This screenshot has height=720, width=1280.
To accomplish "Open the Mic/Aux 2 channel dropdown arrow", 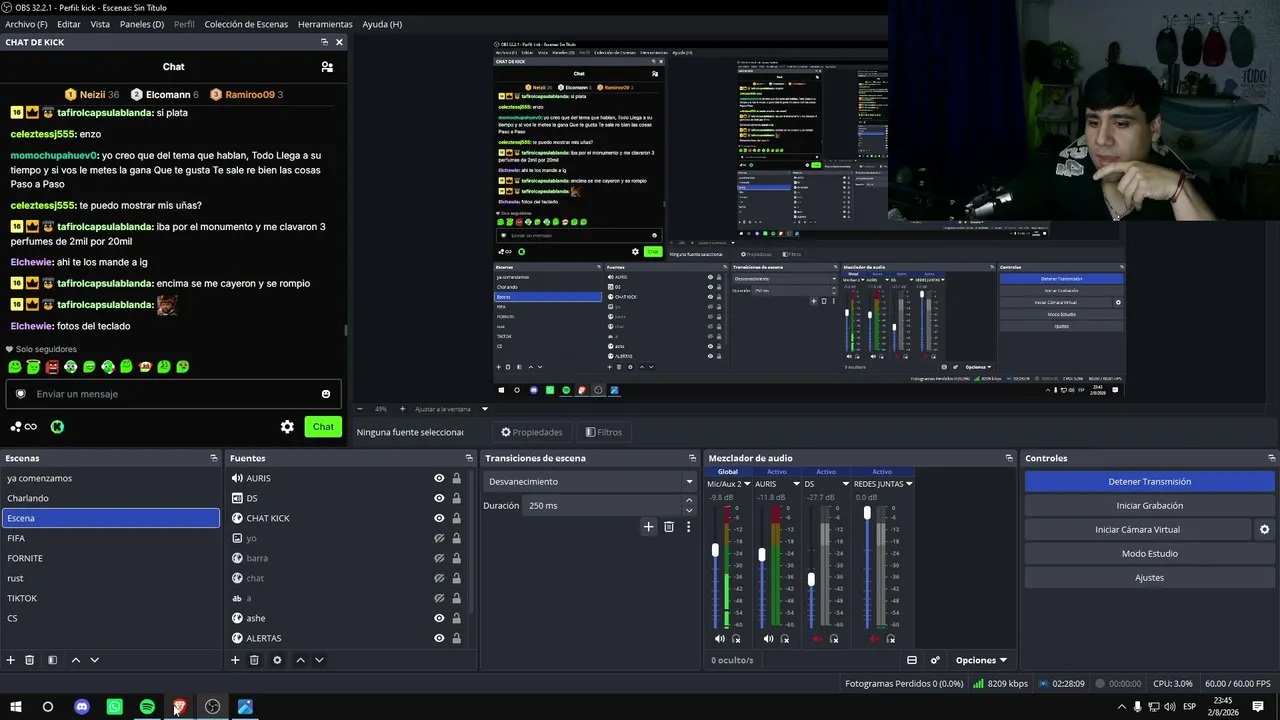I will [747, 484].
